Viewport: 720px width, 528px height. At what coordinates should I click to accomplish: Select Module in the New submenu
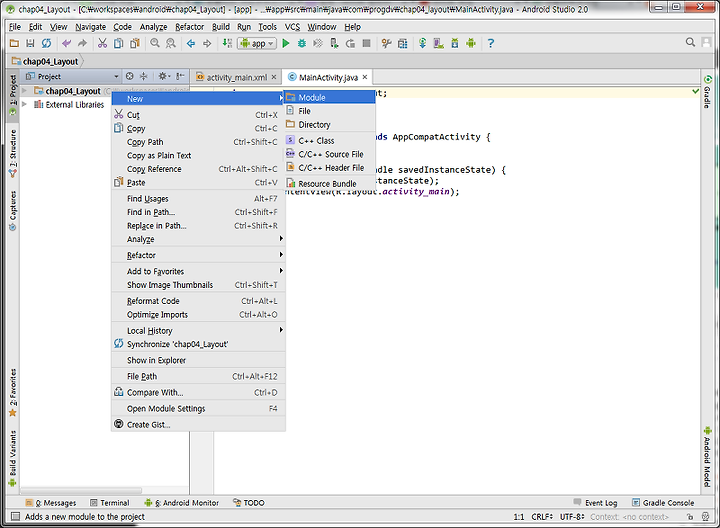tap(330, 97)
